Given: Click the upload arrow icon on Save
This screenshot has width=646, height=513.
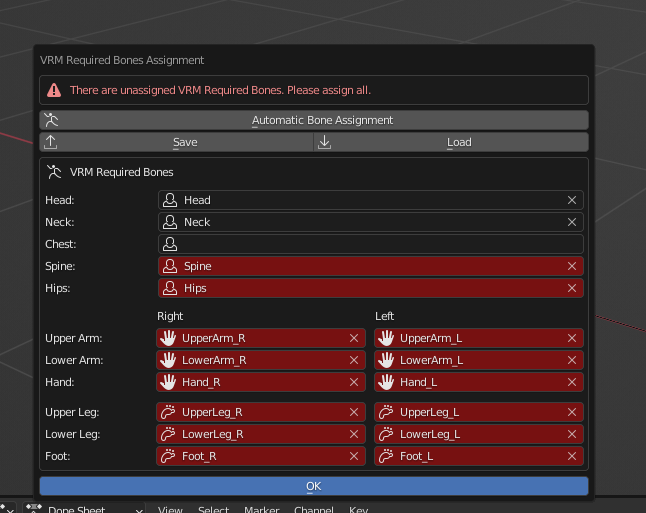Looking at the screenshot, I should coord(51,142).
